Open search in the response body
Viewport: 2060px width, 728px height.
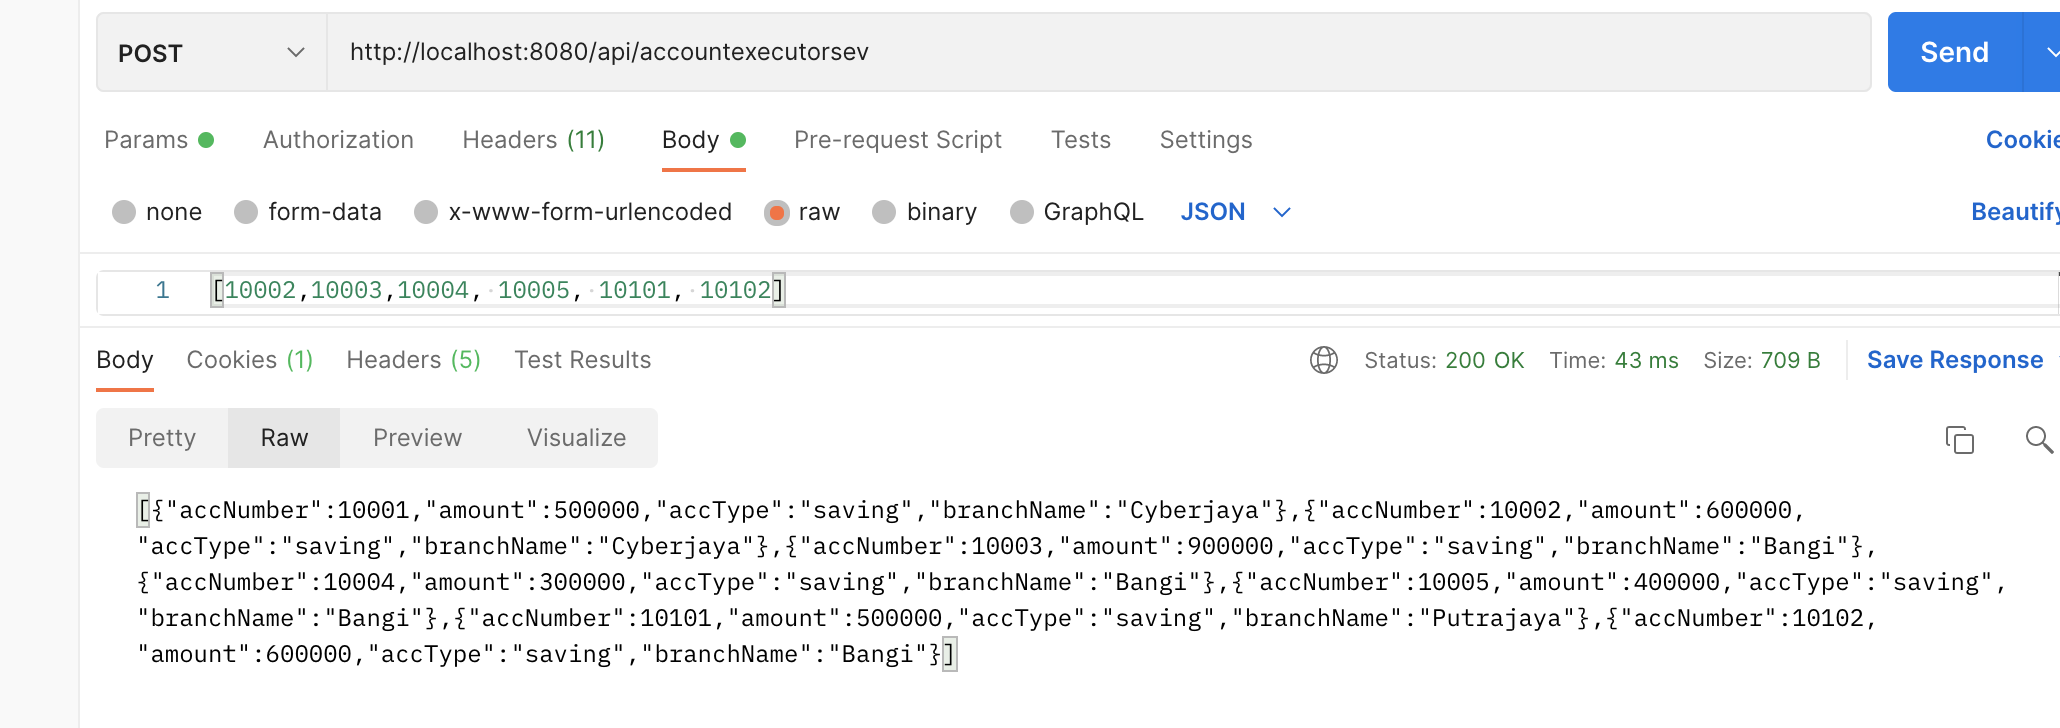tap(2039, 439)
